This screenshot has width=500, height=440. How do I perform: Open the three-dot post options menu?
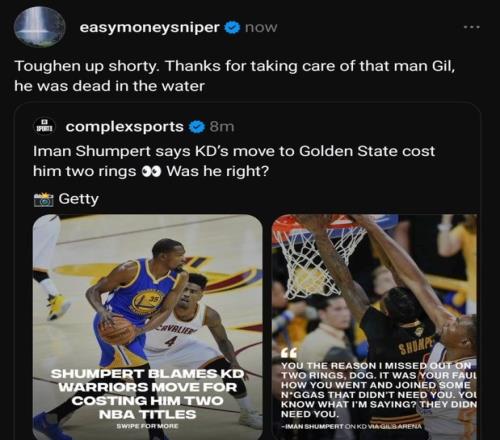point(472,27)
